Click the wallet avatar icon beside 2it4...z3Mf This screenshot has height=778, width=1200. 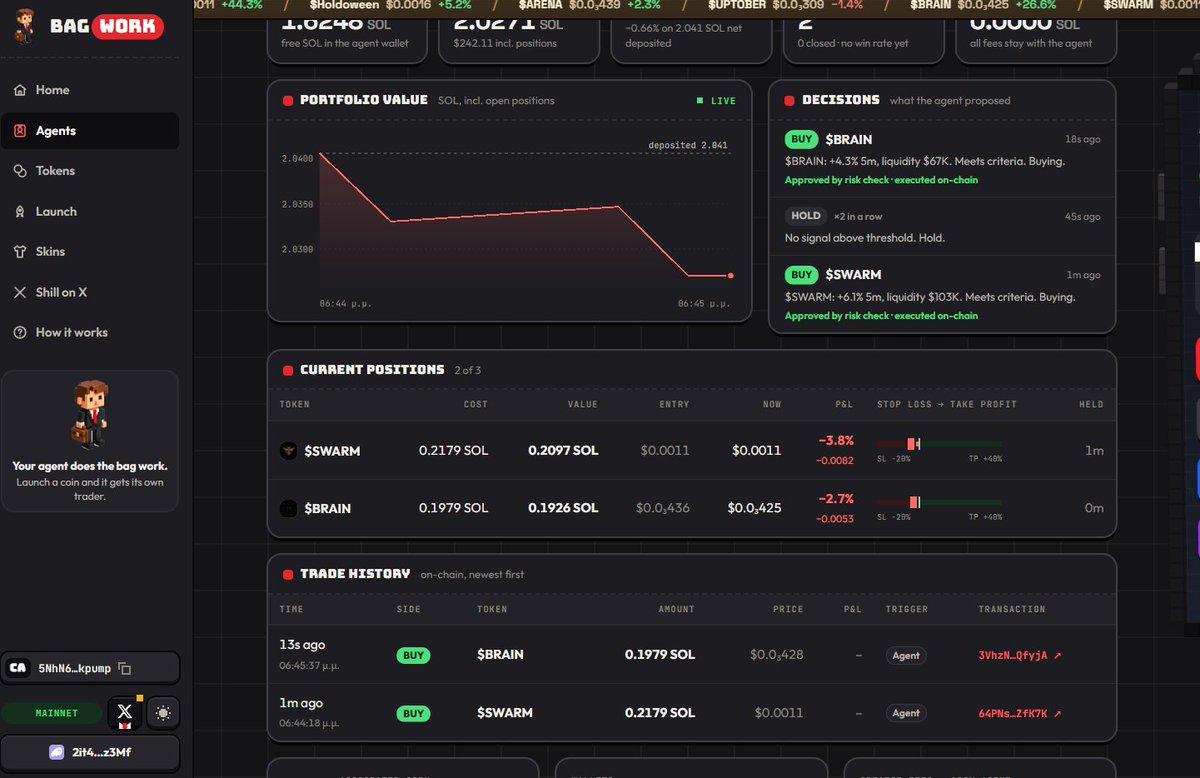[56, 752]
